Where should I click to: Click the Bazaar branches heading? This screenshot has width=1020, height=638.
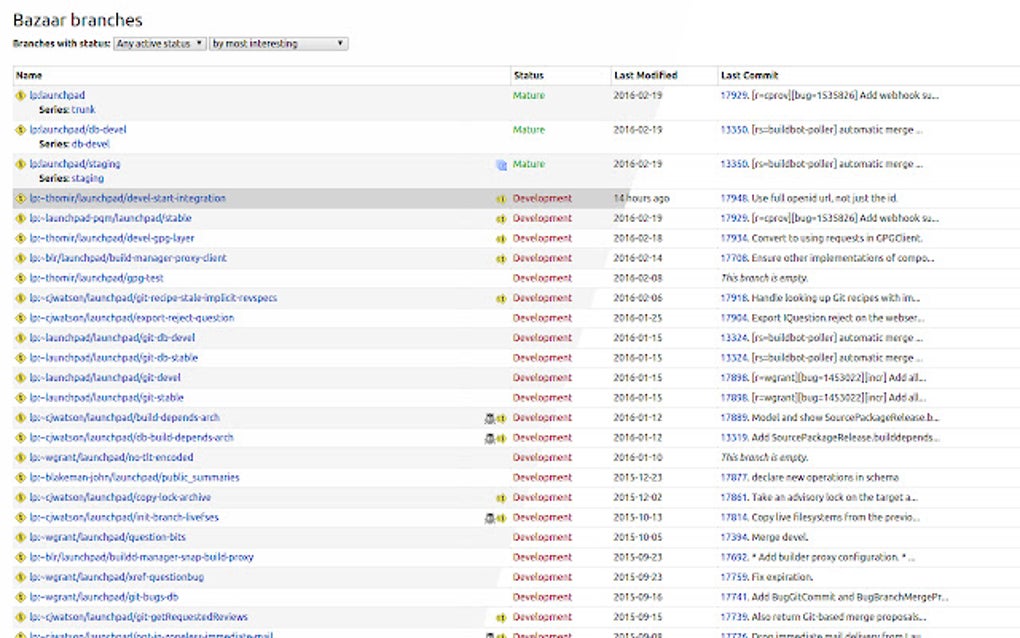tap(77, 20)
